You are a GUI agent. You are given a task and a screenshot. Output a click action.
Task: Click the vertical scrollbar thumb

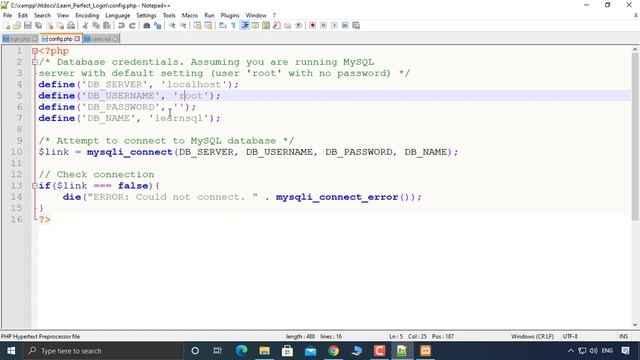[635, 137]
